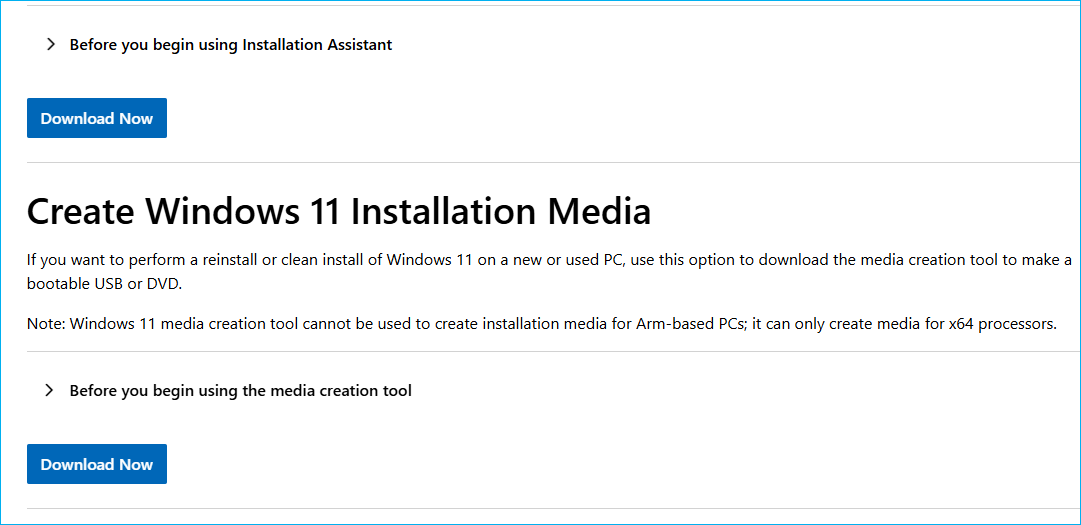Click Download Now for the media creation tool
1081x525 pixels.
coord(97,464)
